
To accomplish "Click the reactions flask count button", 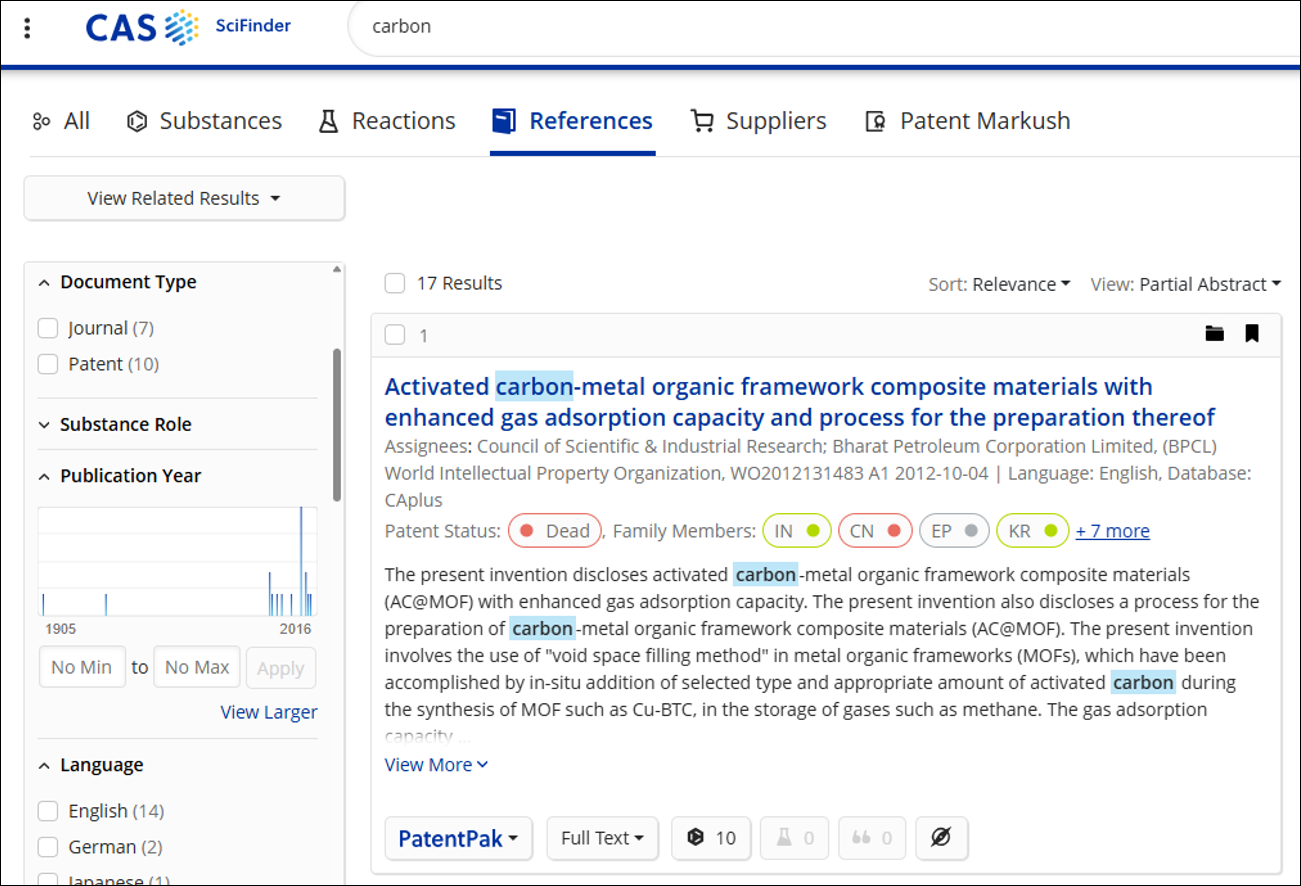I will tap(794, 838).
